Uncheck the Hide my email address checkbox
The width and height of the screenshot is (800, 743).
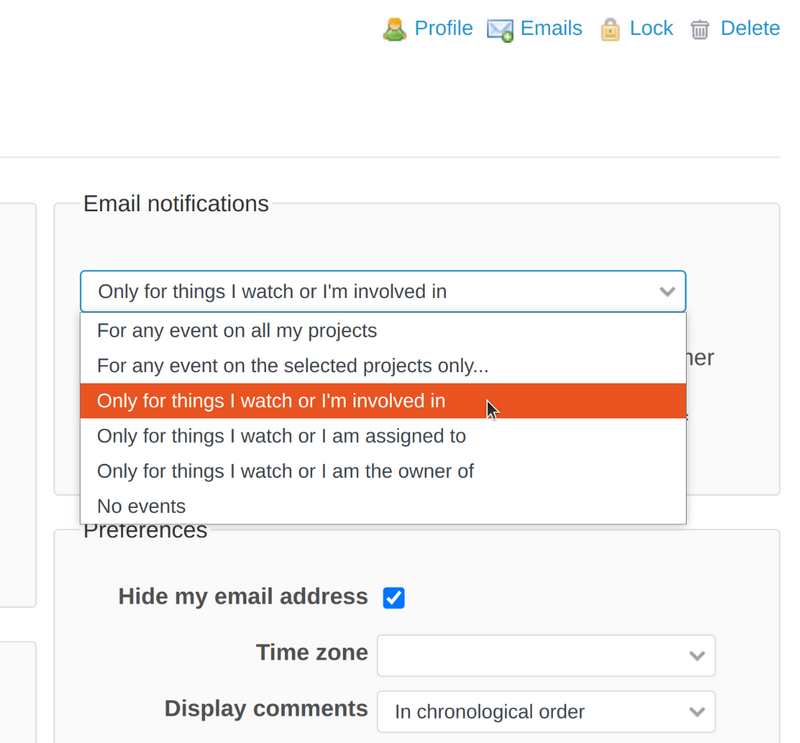click(x=394, y=597)
